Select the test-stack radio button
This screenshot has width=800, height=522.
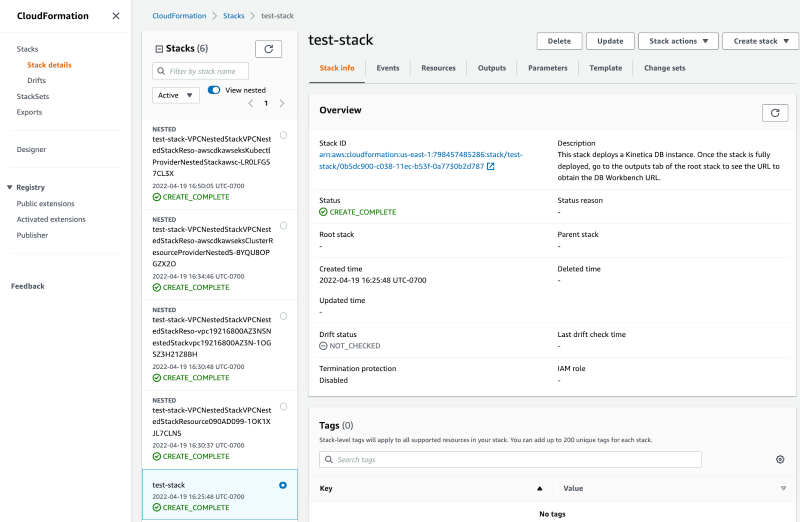283,485
